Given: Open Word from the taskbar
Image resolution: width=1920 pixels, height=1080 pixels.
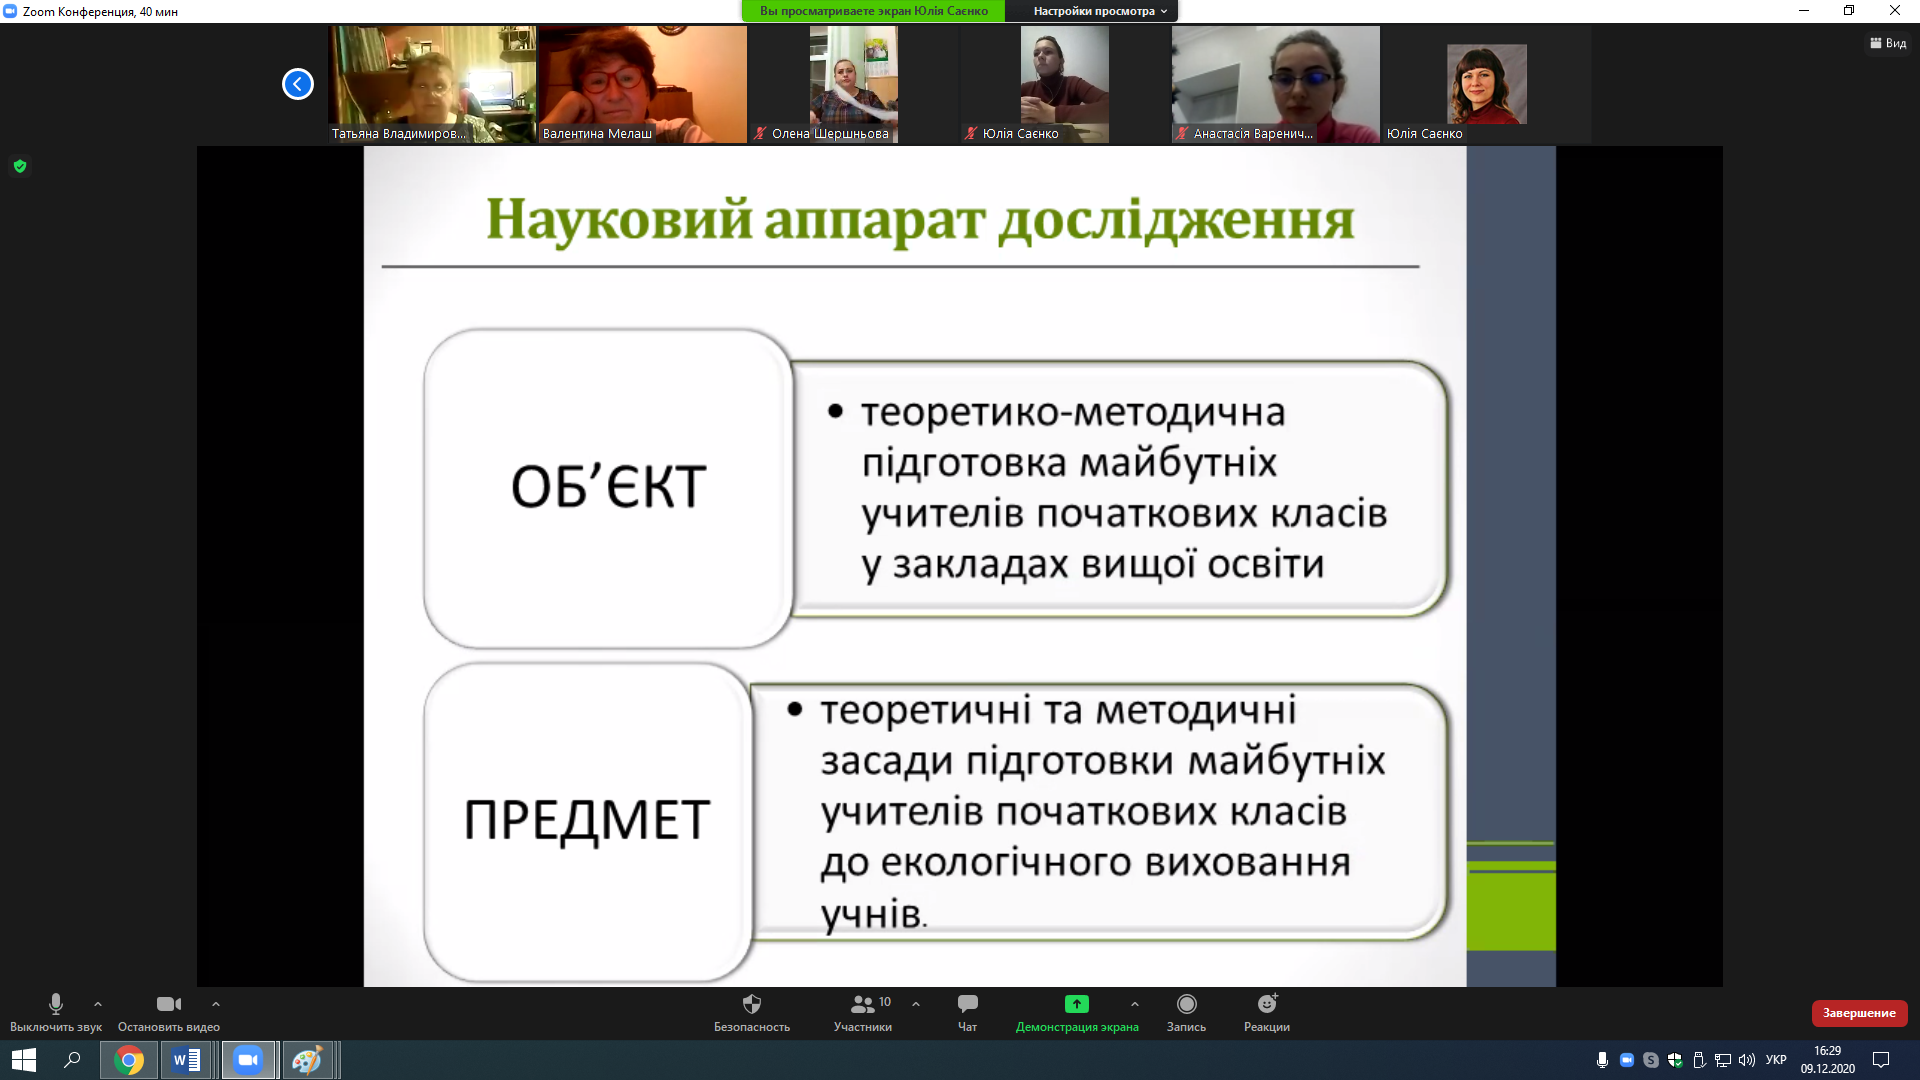Looking at the screenshot, I should [187, 1060].
